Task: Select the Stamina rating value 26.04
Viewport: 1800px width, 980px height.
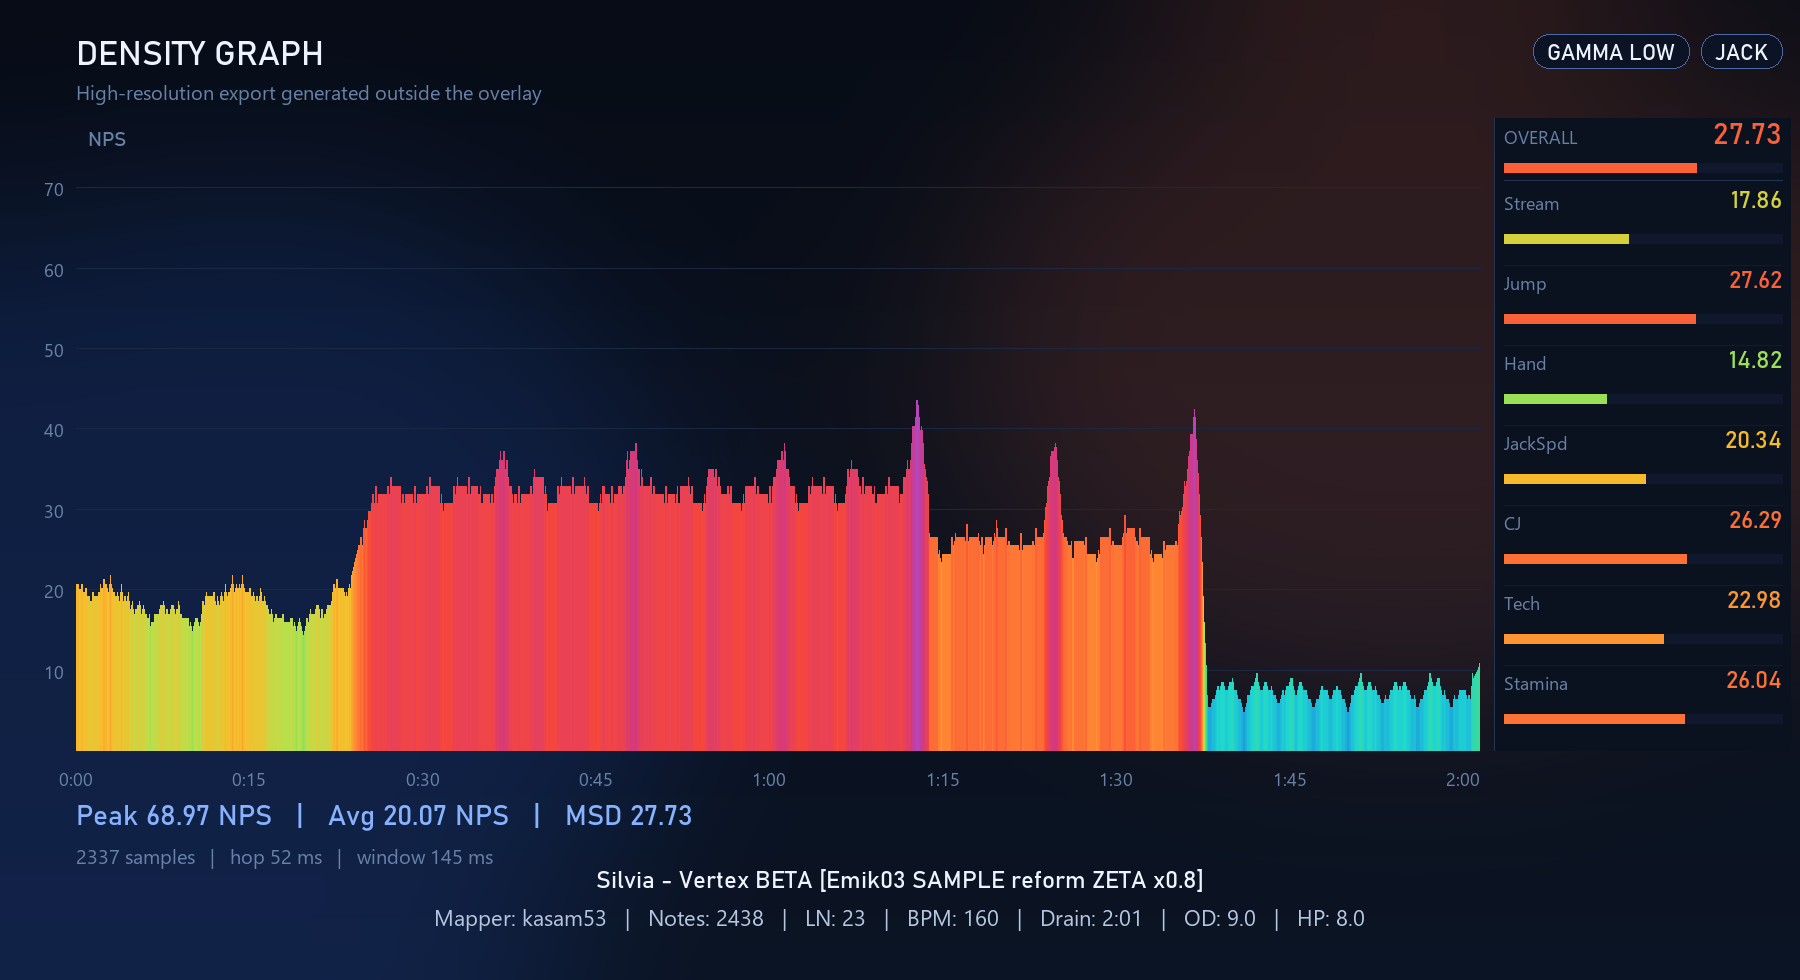Action: coord(1753,680)
